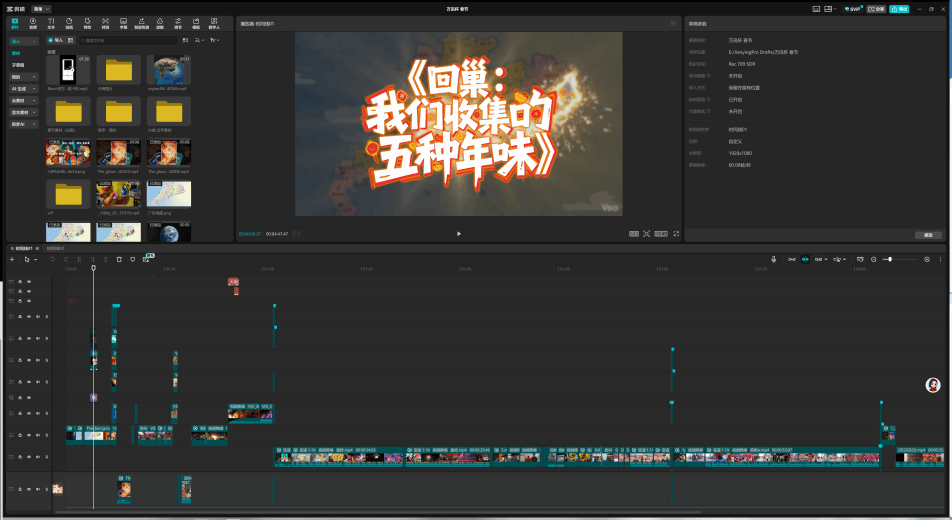This screenshot has height=520, width=952.
Task: Switch to the second timeline tab
Action: (x=53, y=248)
